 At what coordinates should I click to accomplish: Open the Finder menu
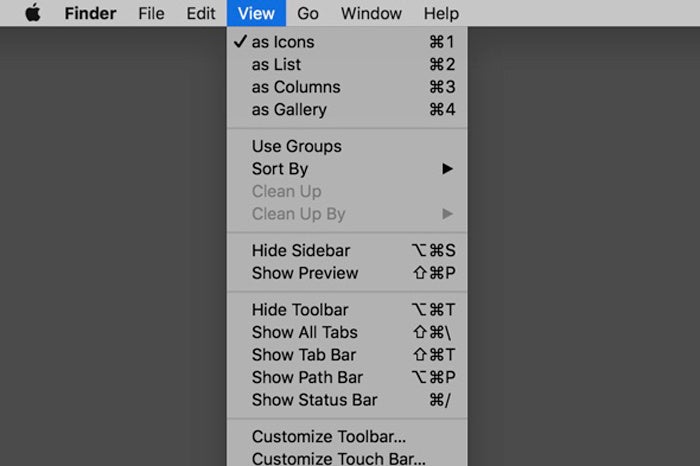[x=90, y=13]
